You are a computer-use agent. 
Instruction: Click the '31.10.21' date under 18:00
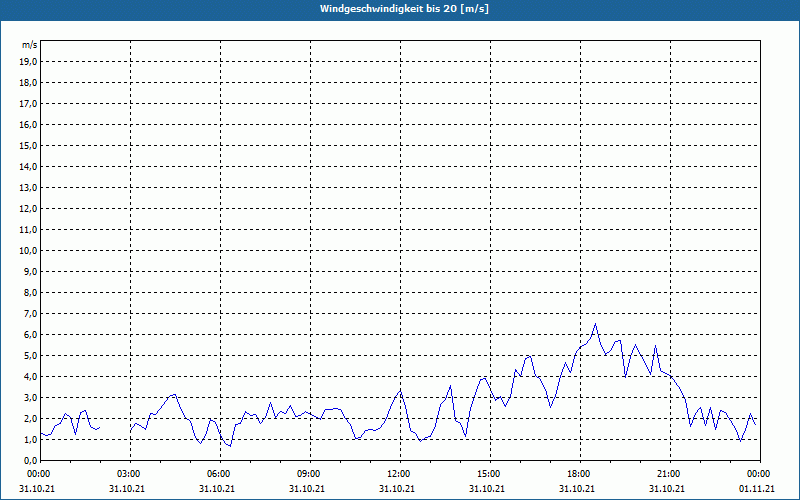(x=578, y=488)
